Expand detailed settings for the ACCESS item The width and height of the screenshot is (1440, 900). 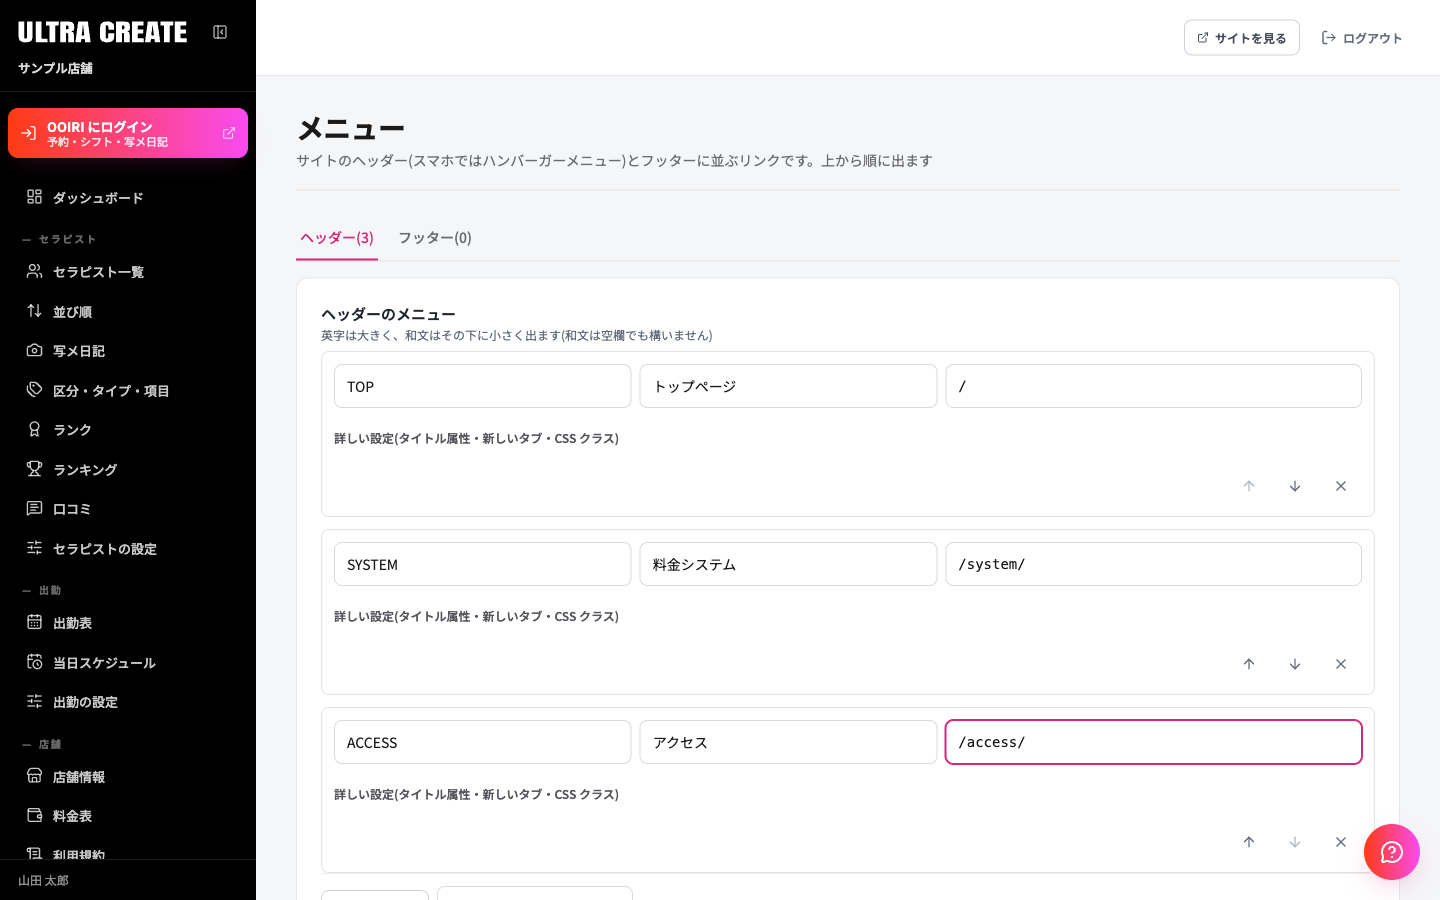click(x=476, y=794)
